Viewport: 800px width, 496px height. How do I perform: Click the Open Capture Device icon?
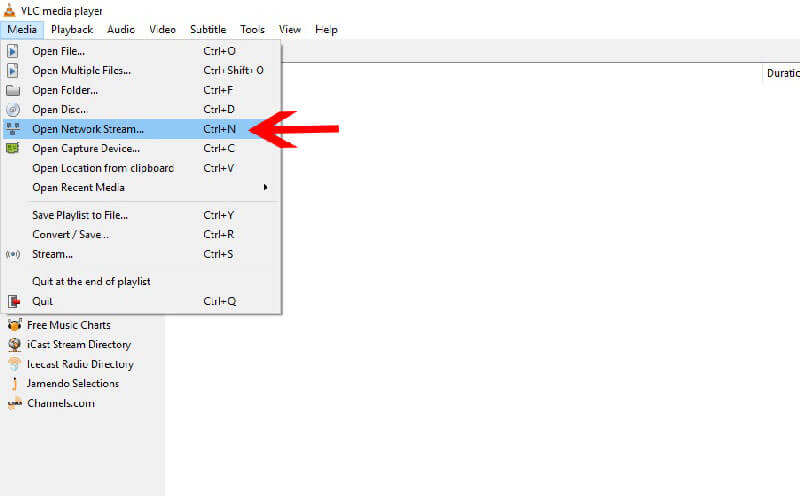pos(13,148)
